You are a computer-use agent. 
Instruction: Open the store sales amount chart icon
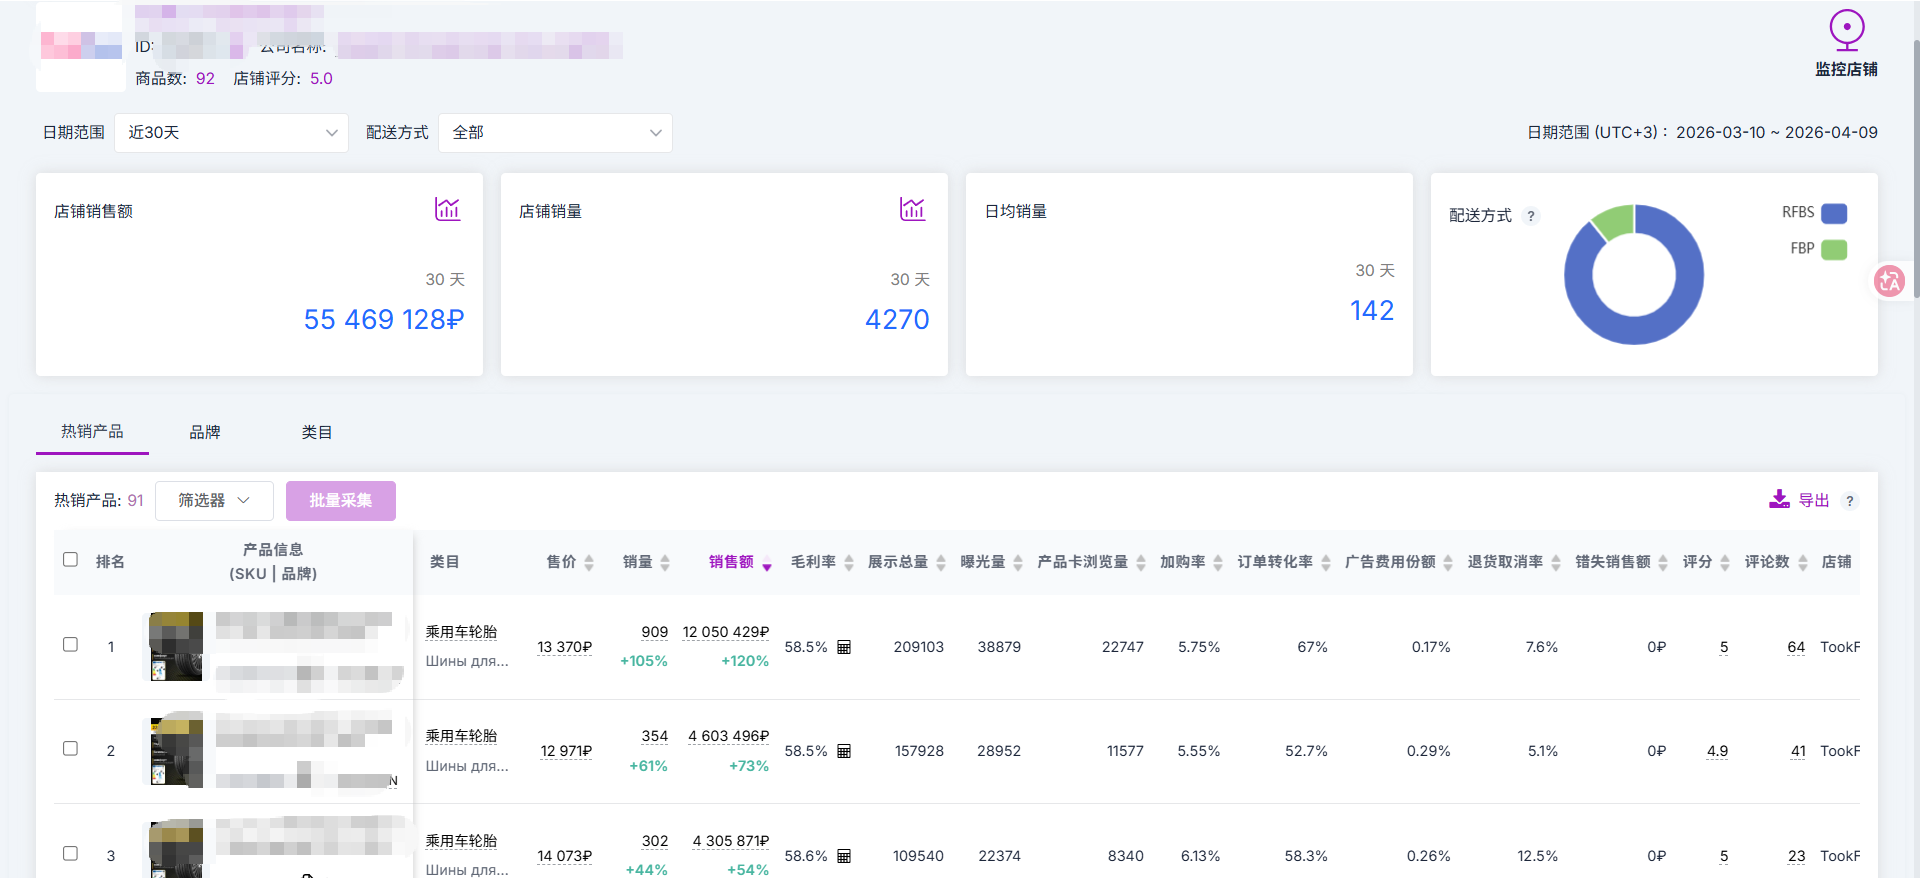pyautogui.click(x=447, y=209)
